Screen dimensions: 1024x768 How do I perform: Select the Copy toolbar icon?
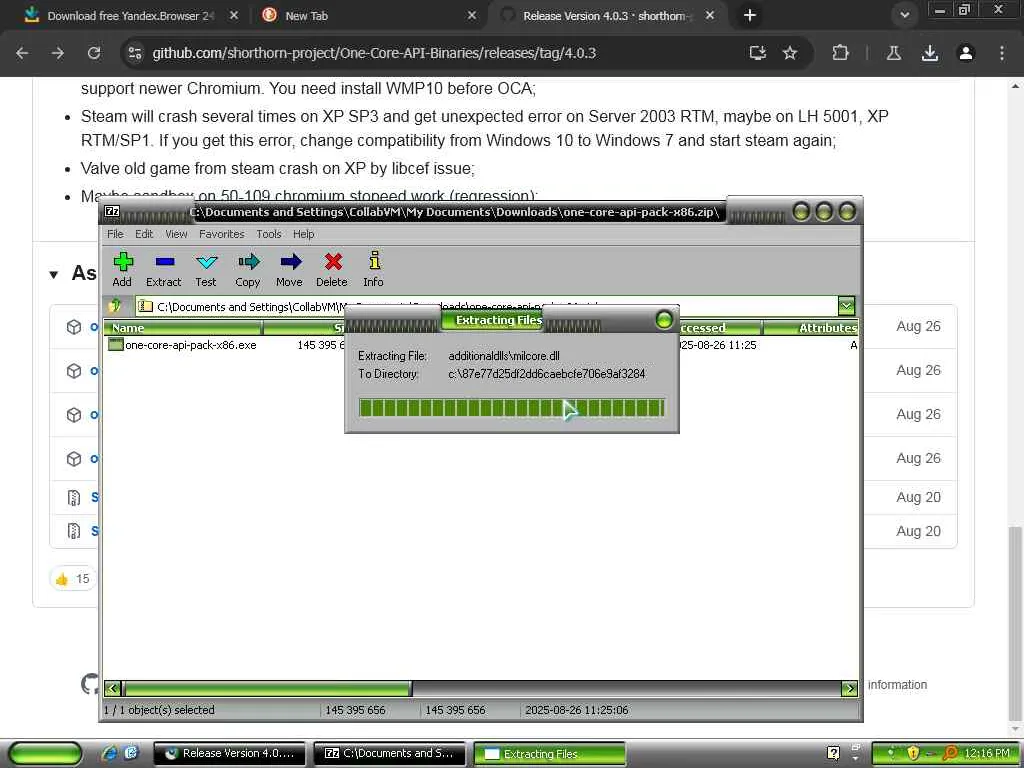pos(248,270)
